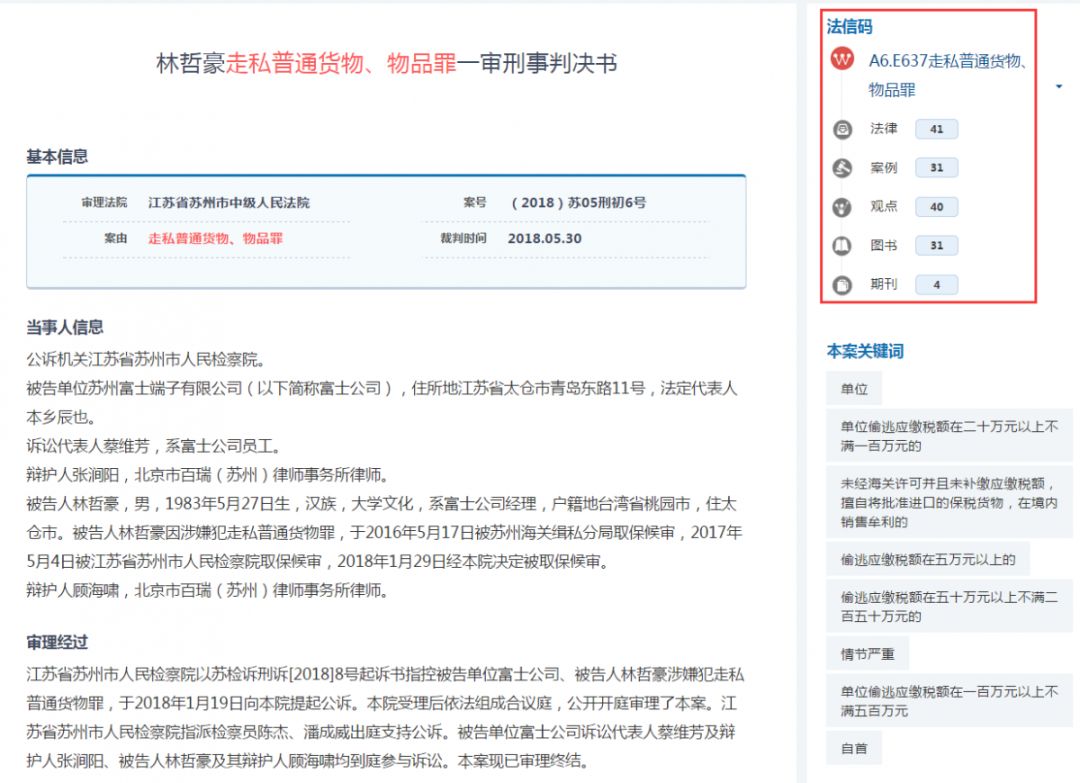Open the A6.E637走私普通货物、物品罪 link
The height and width of the screenshot is (783, 1080).
[x=948, y=75]
